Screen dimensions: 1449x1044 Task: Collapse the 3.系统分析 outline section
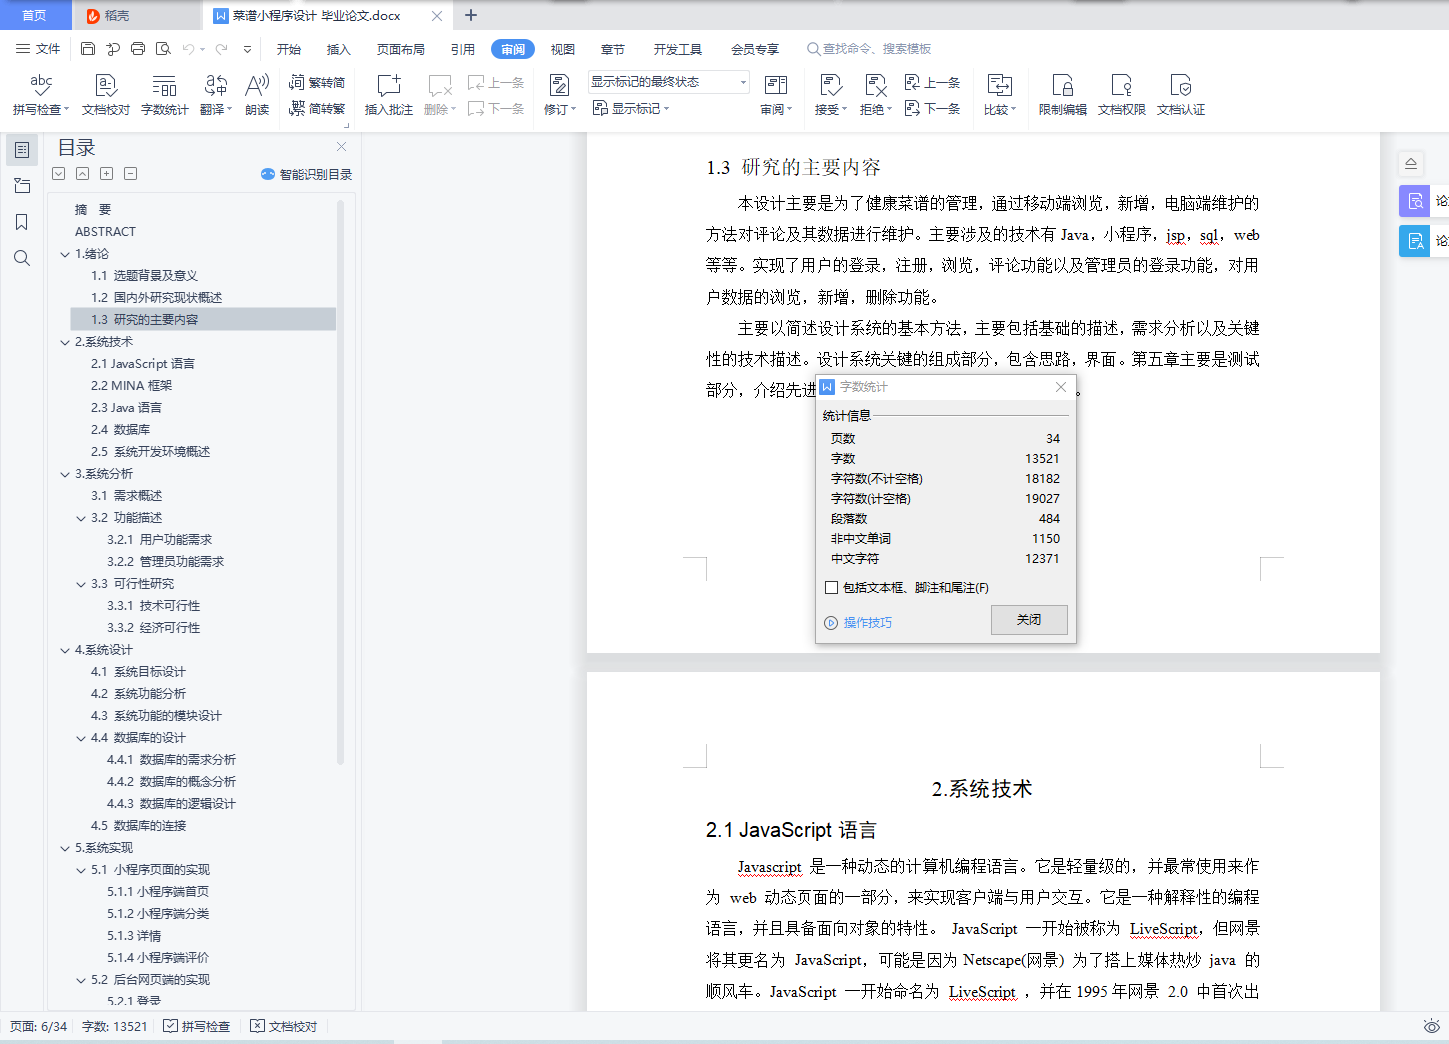(65, 474)
